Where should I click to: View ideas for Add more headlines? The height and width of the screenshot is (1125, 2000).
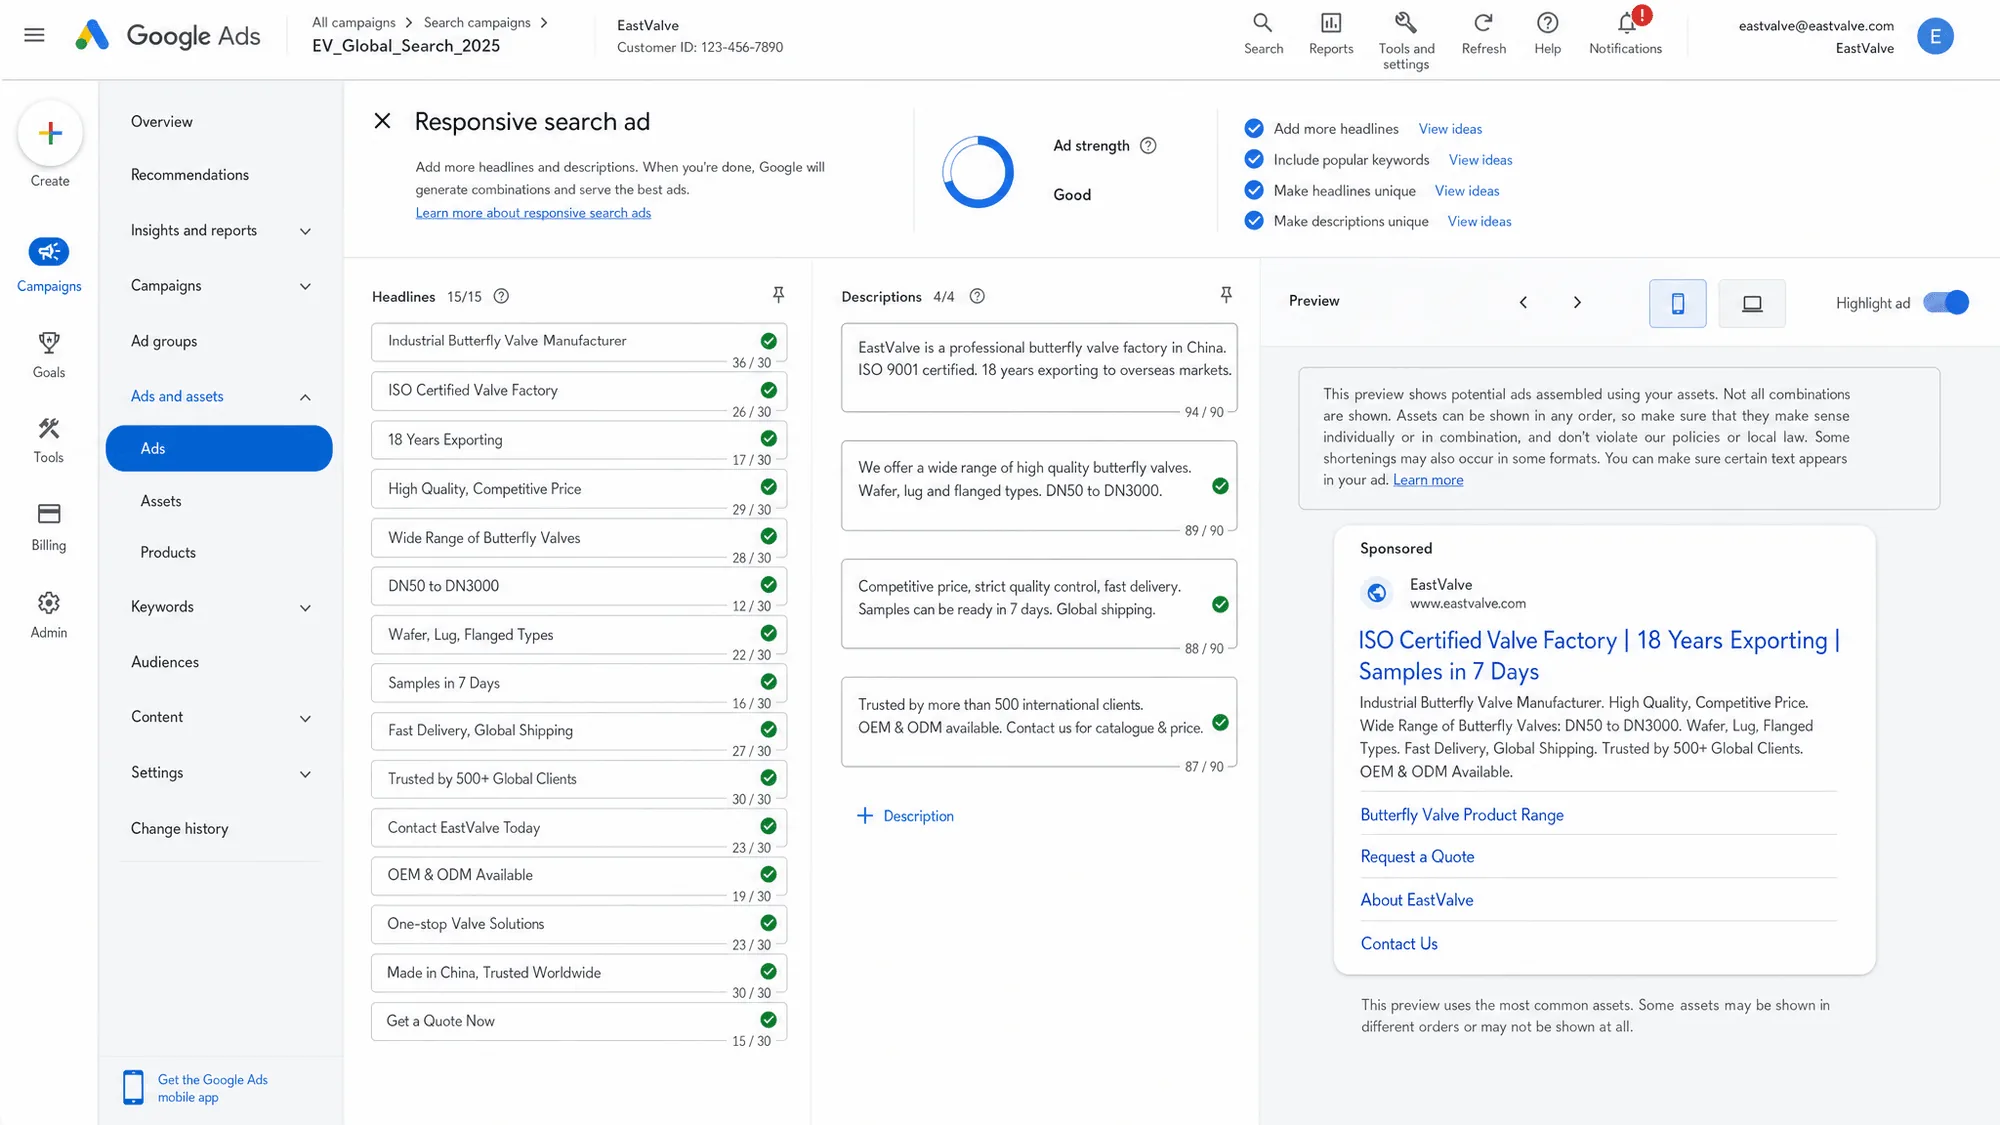(x=1450, y=128)
